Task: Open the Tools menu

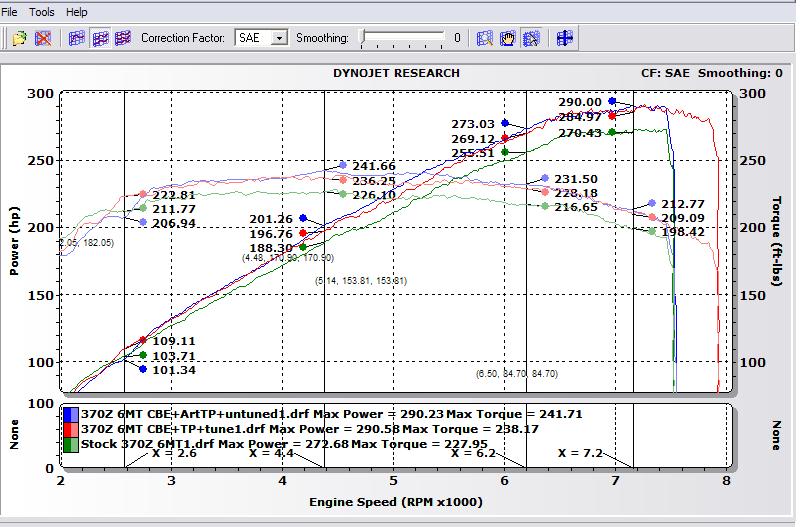Action: click(41, 12)
